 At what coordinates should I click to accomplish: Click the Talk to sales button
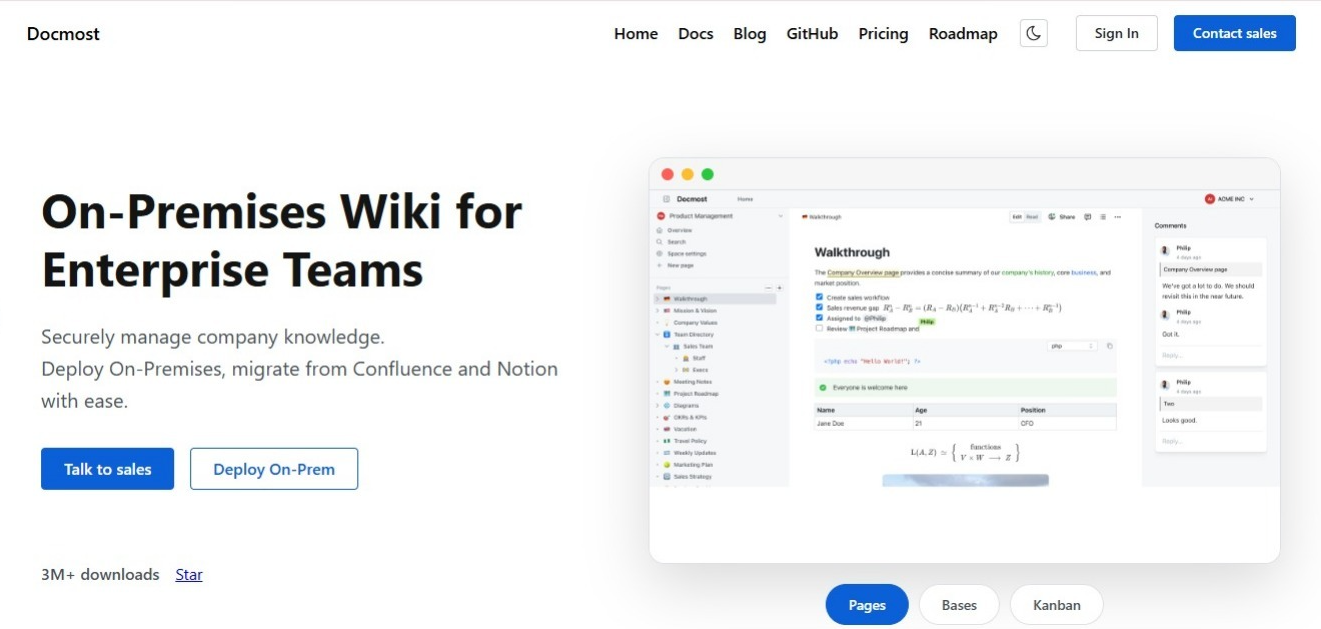coord(108,469)
